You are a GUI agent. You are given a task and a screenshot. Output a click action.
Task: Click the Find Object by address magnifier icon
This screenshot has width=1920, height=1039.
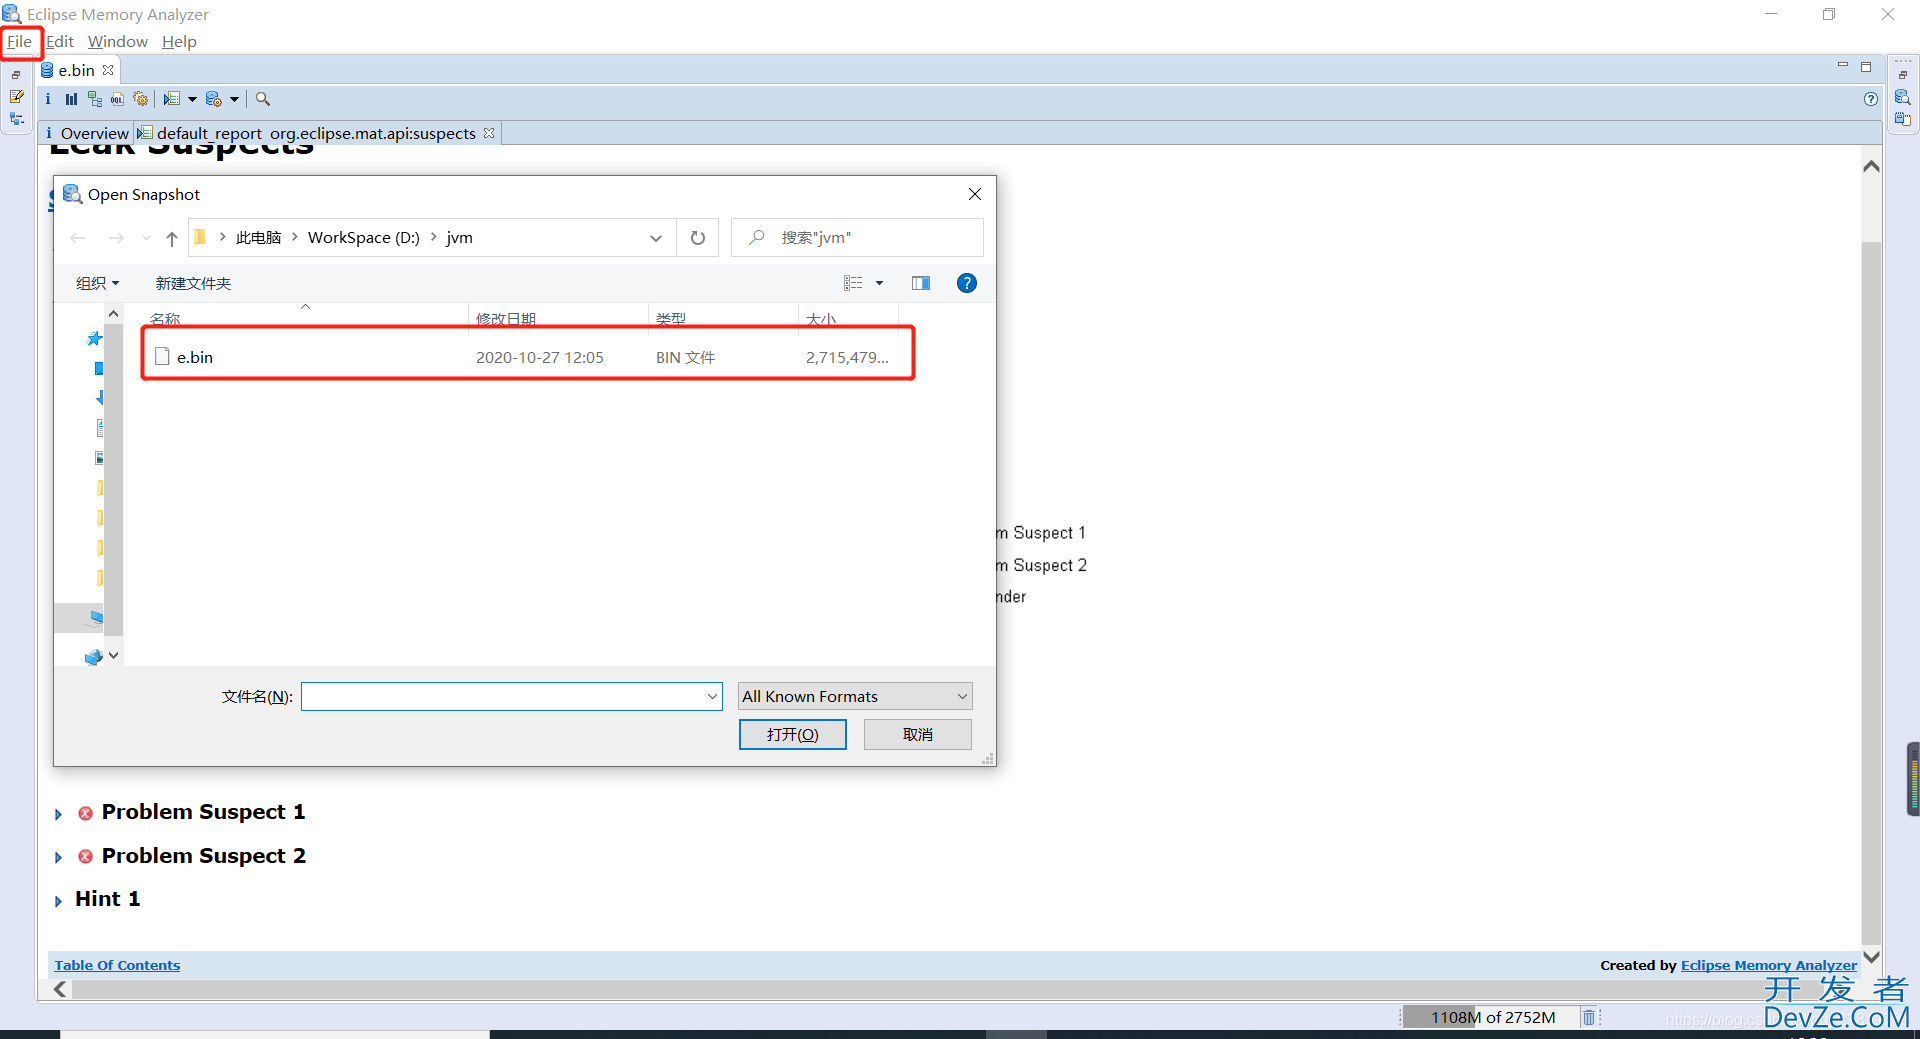pyautogui.click(x=263, y=99)
